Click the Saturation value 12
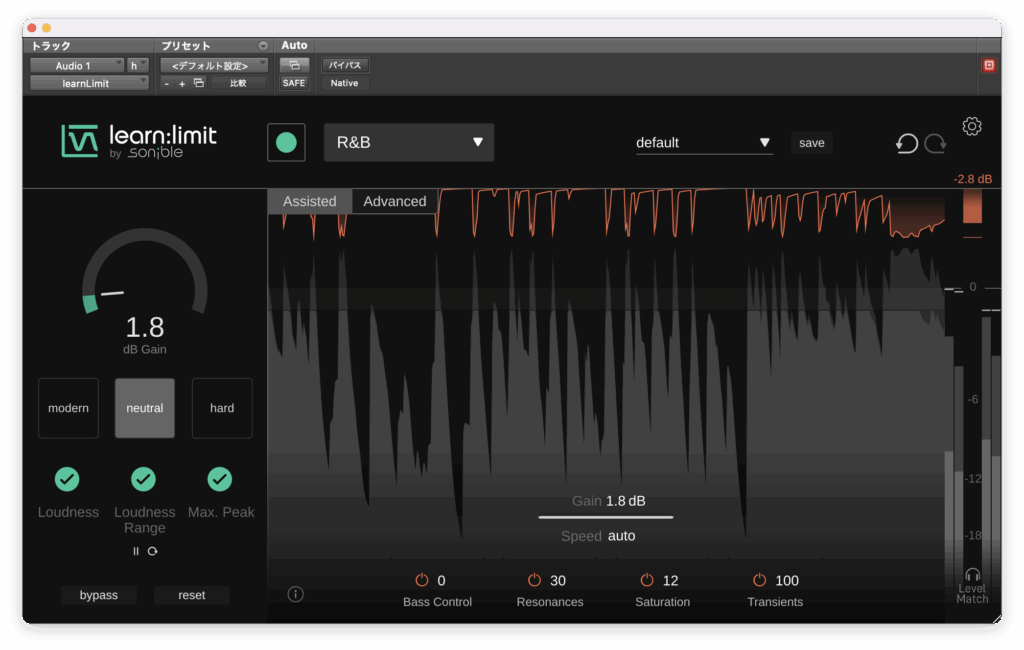The width and height of the screenshot is (1024, 650). [670, 580]
